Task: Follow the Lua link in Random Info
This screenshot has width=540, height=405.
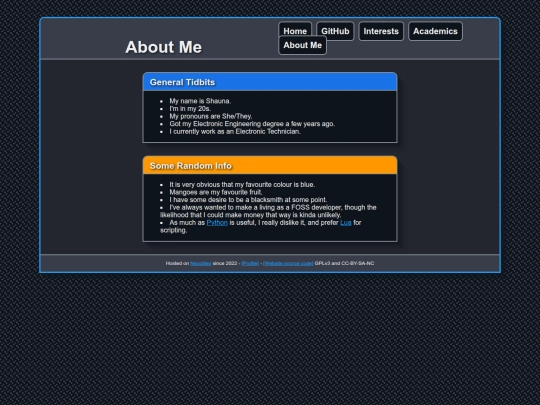Action: point(345,223)
